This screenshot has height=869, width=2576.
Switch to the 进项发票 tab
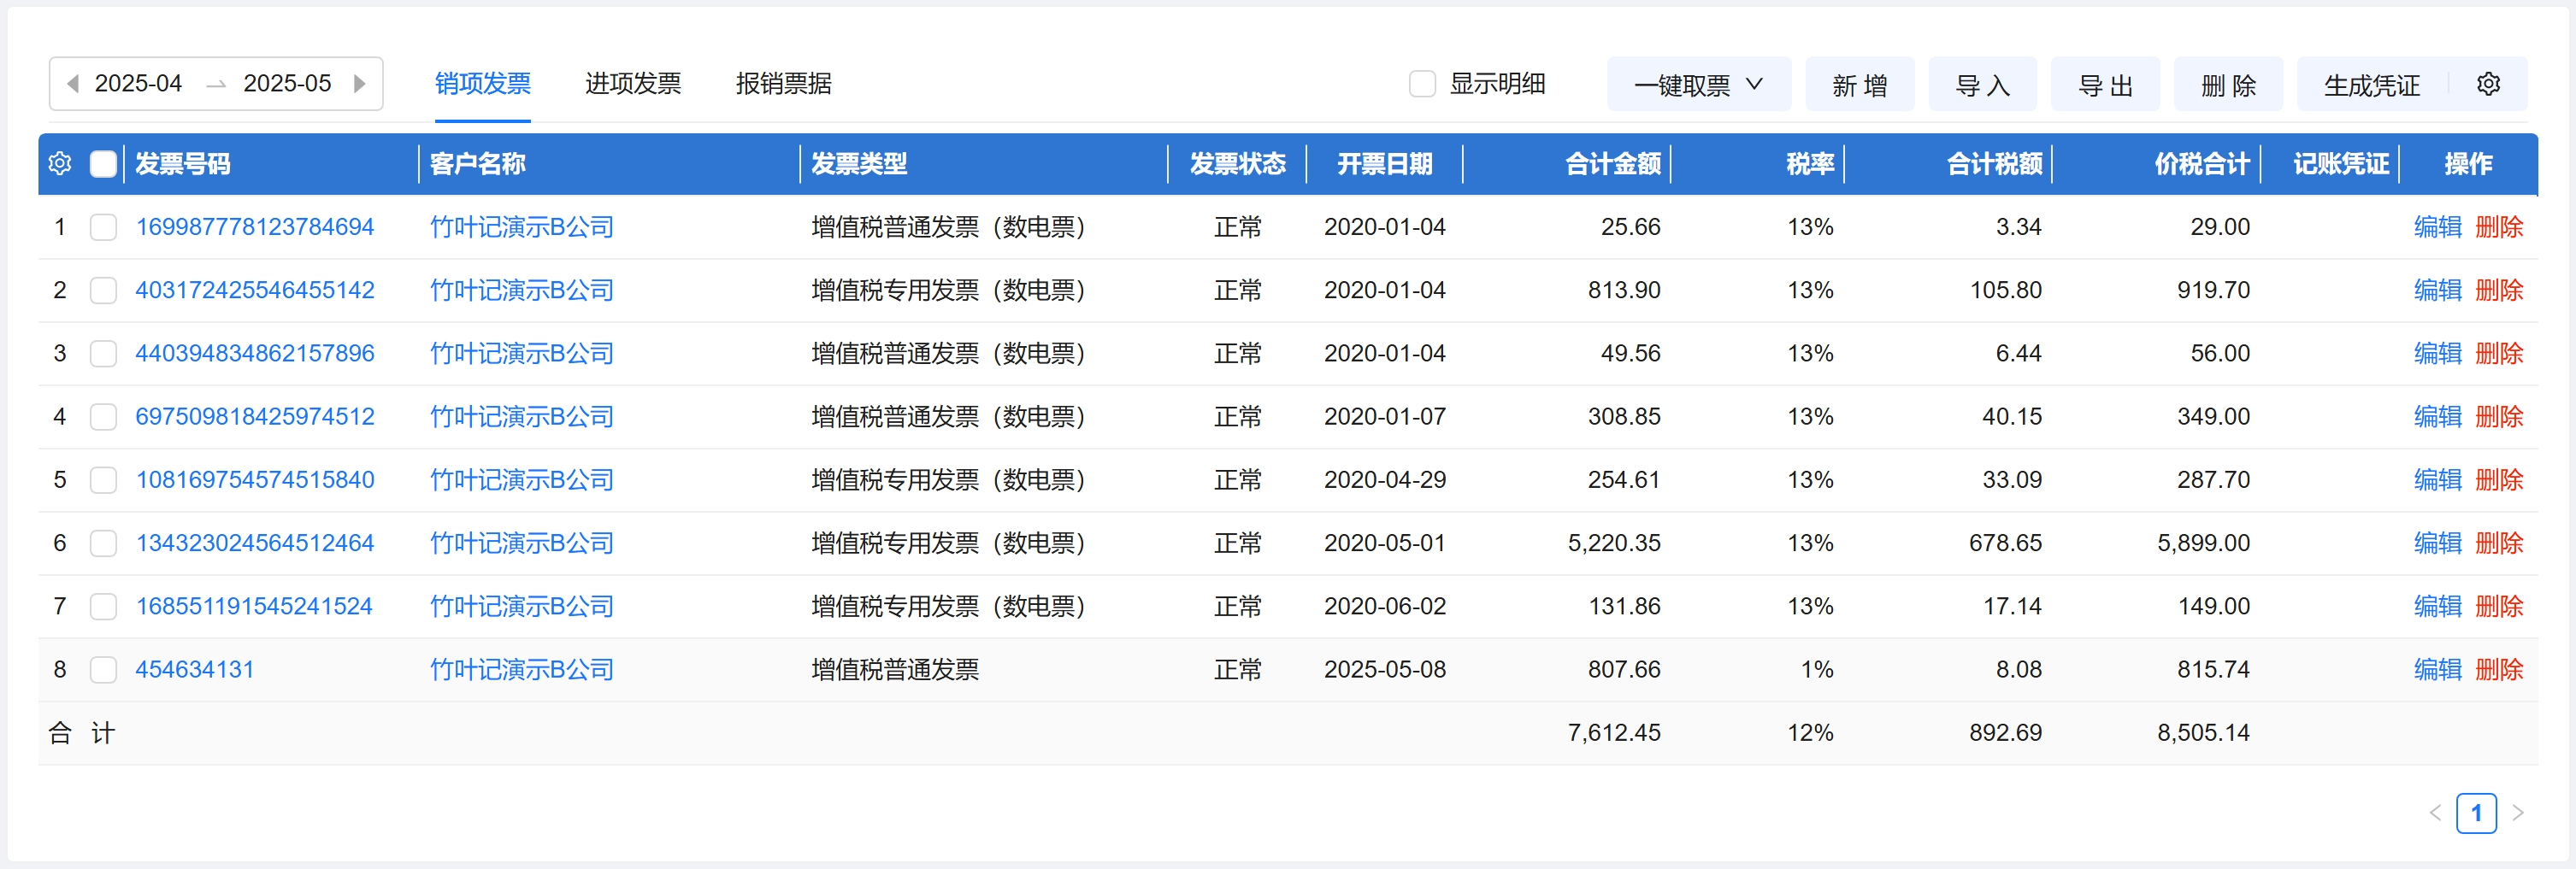[633, 84]
